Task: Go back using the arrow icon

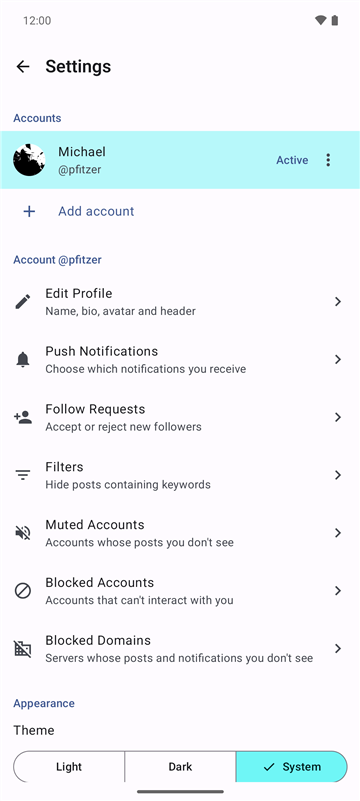Action: pos(23,66)
